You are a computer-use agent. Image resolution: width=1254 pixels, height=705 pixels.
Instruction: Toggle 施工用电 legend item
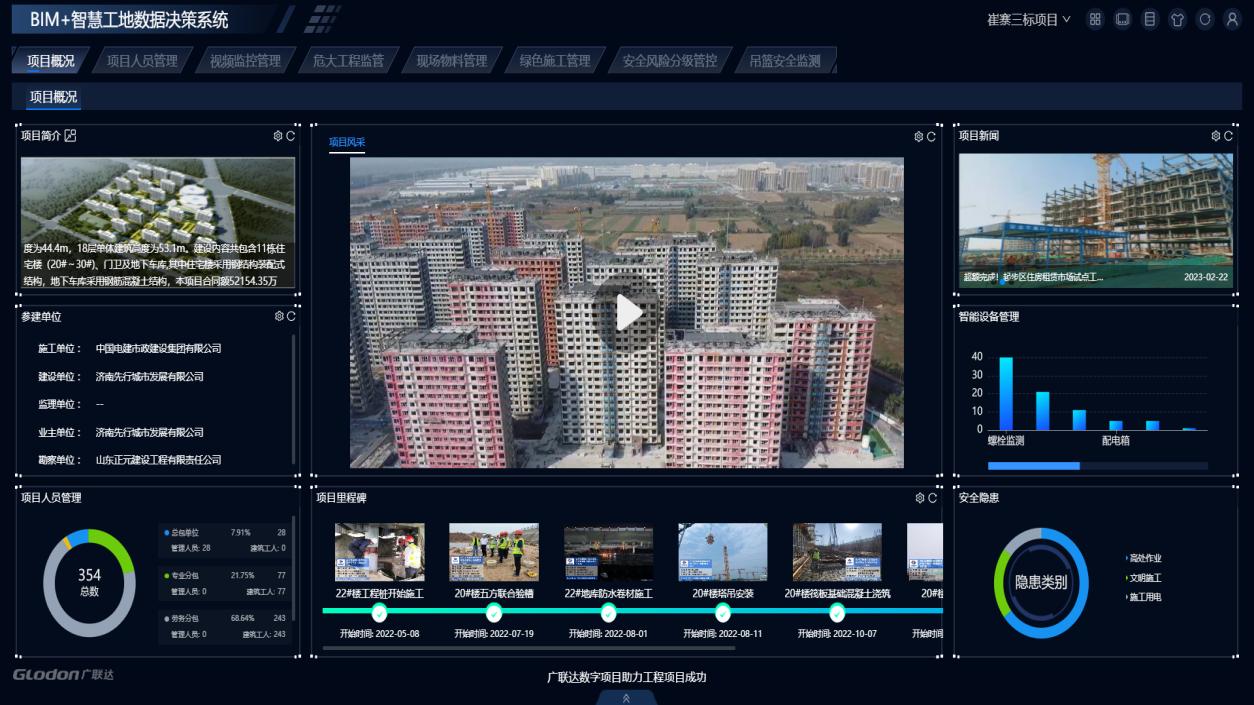point(1144,597)
